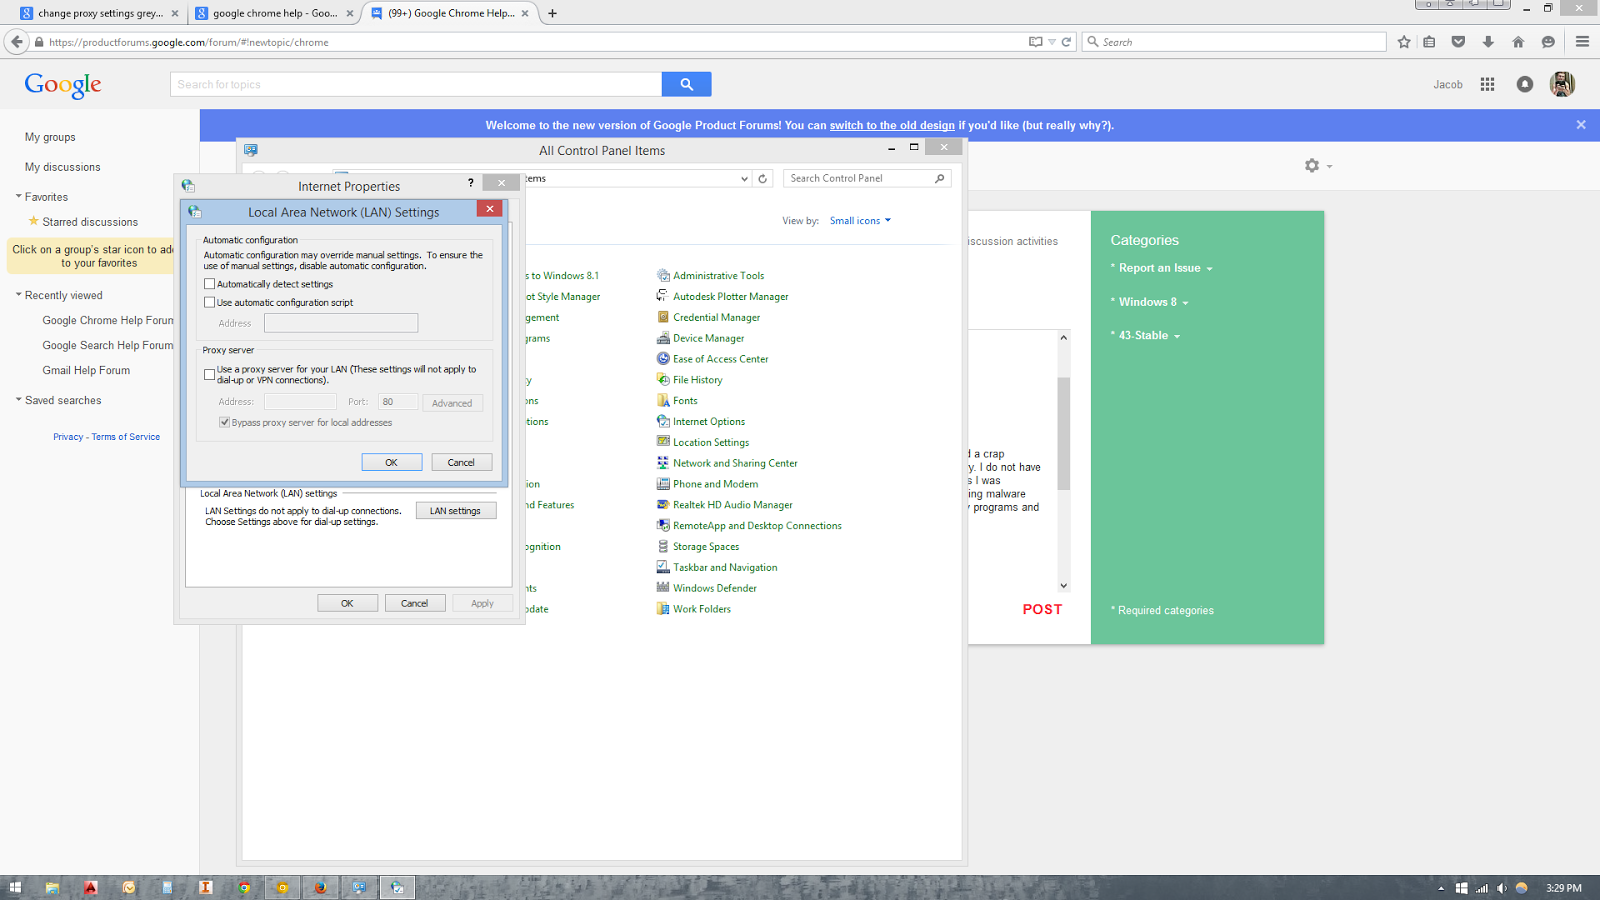
Task: Reload the current page in browser
Action: coord(1066,42)
